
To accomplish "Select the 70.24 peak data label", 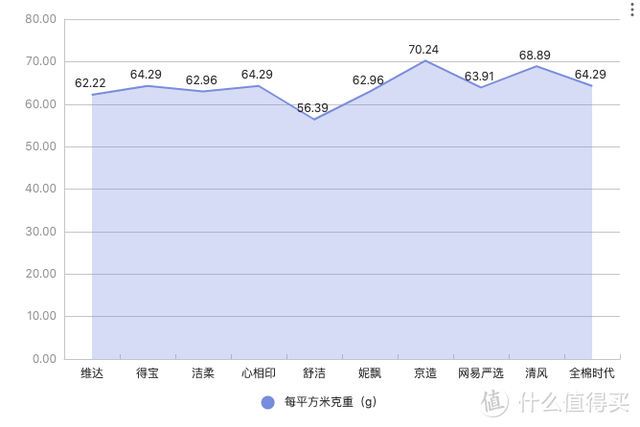I will [425, 48].
